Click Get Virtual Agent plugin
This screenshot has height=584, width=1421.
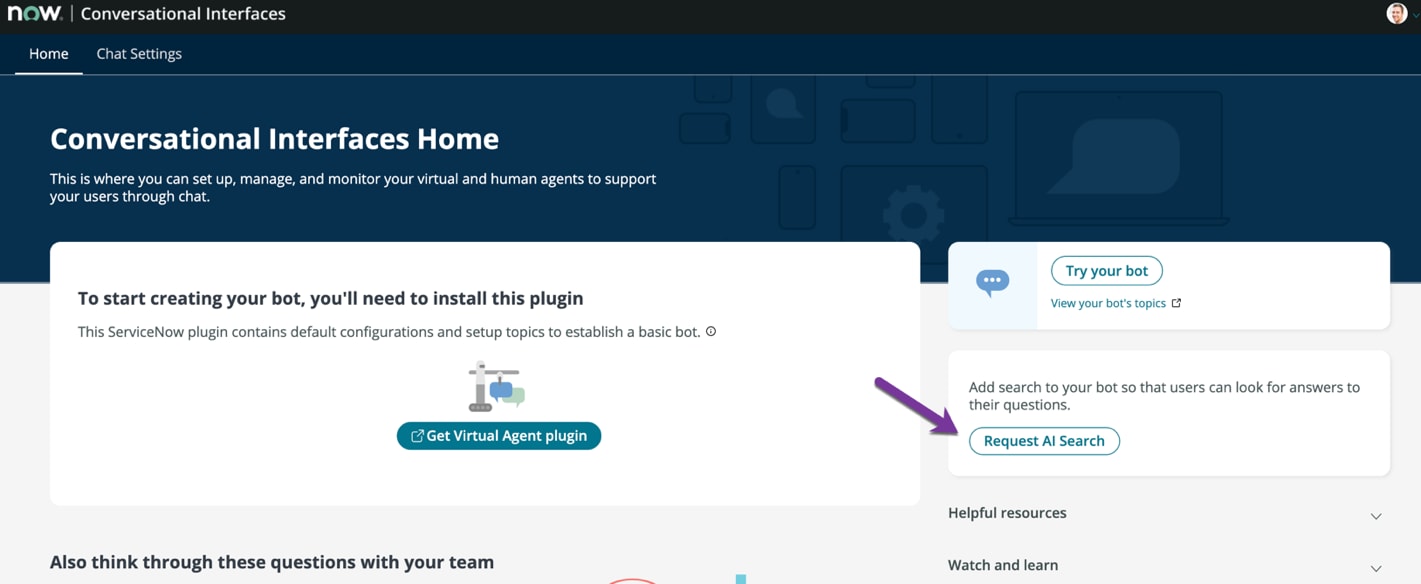click(x=498, y=435)
